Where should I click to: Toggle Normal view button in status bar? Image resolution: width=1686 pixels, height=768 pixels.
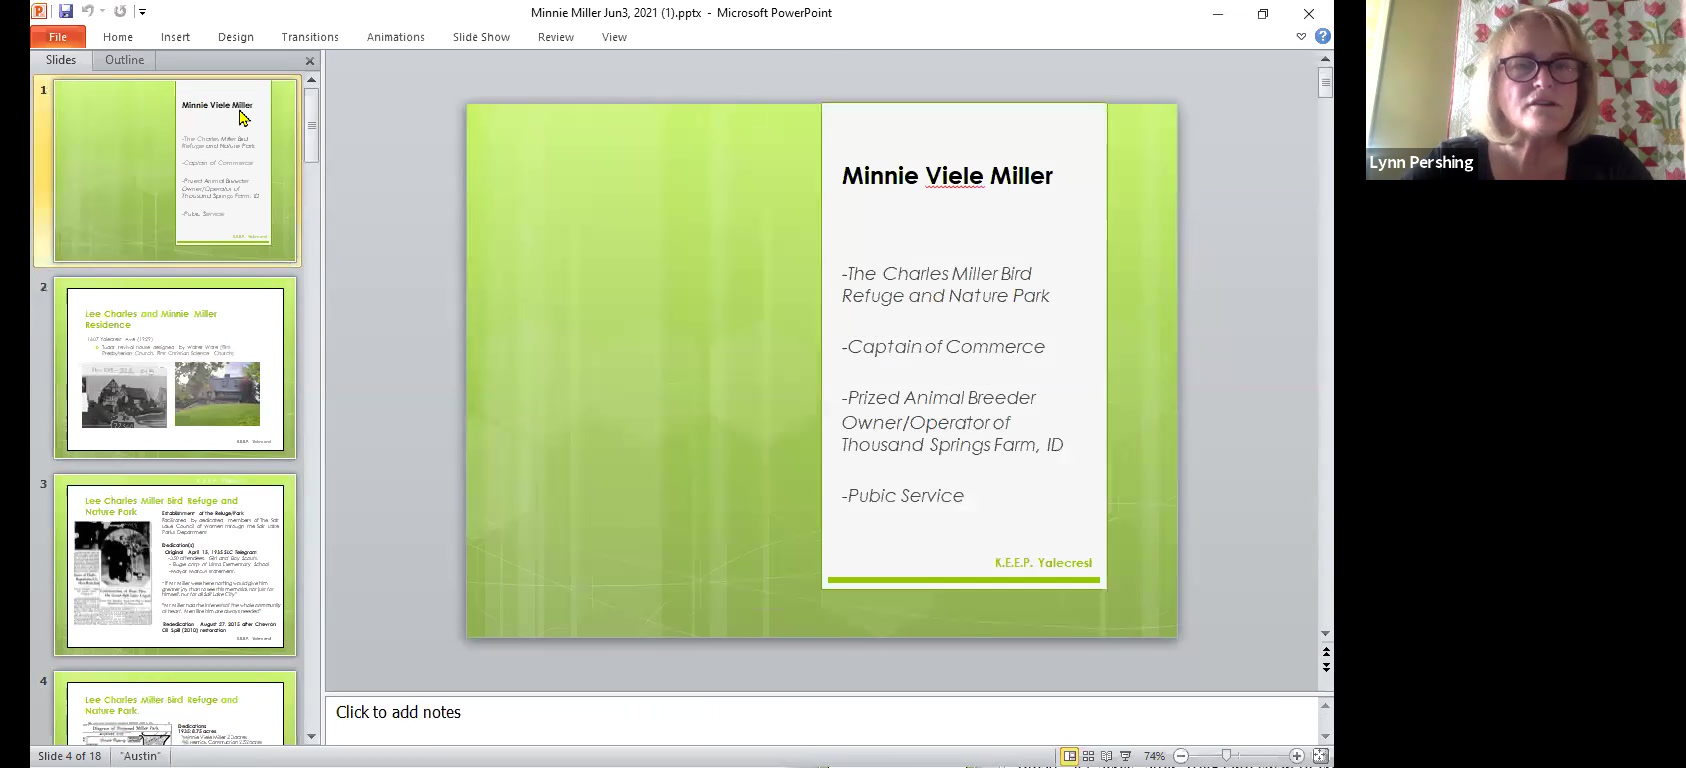tap(1069, 756)
